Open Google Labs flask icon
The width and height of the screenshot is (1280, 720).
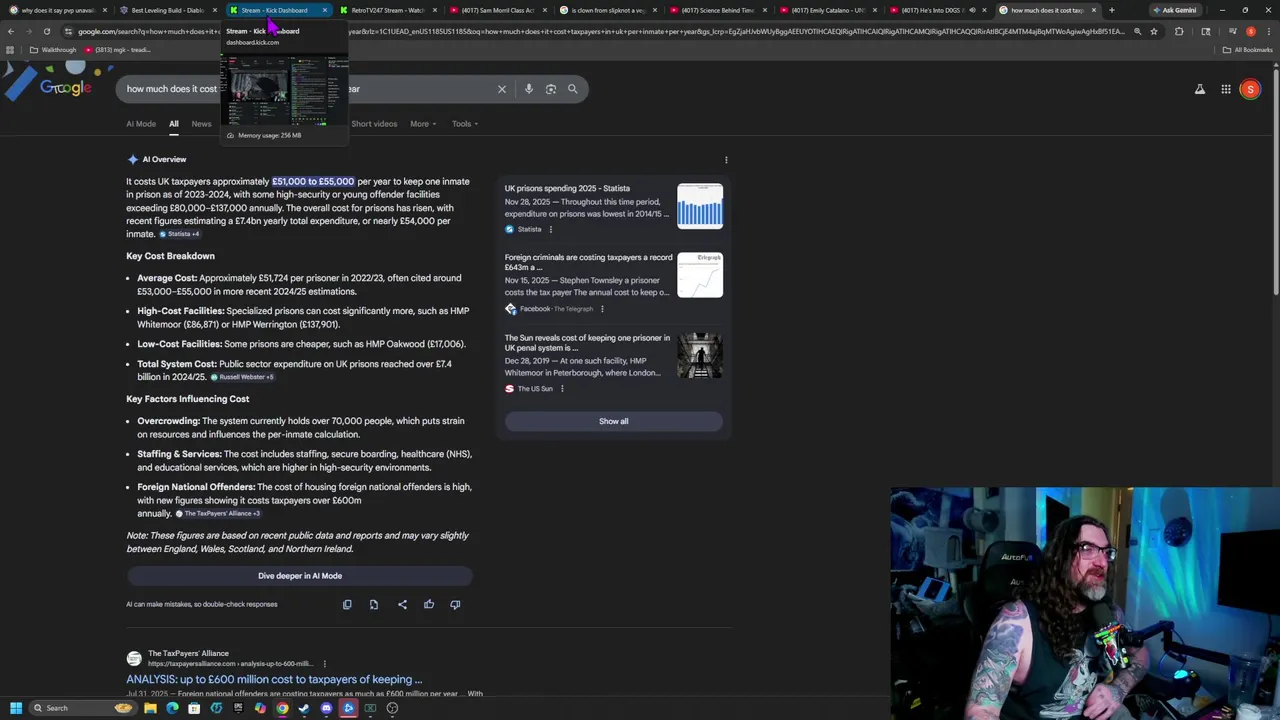(1200, 89)
